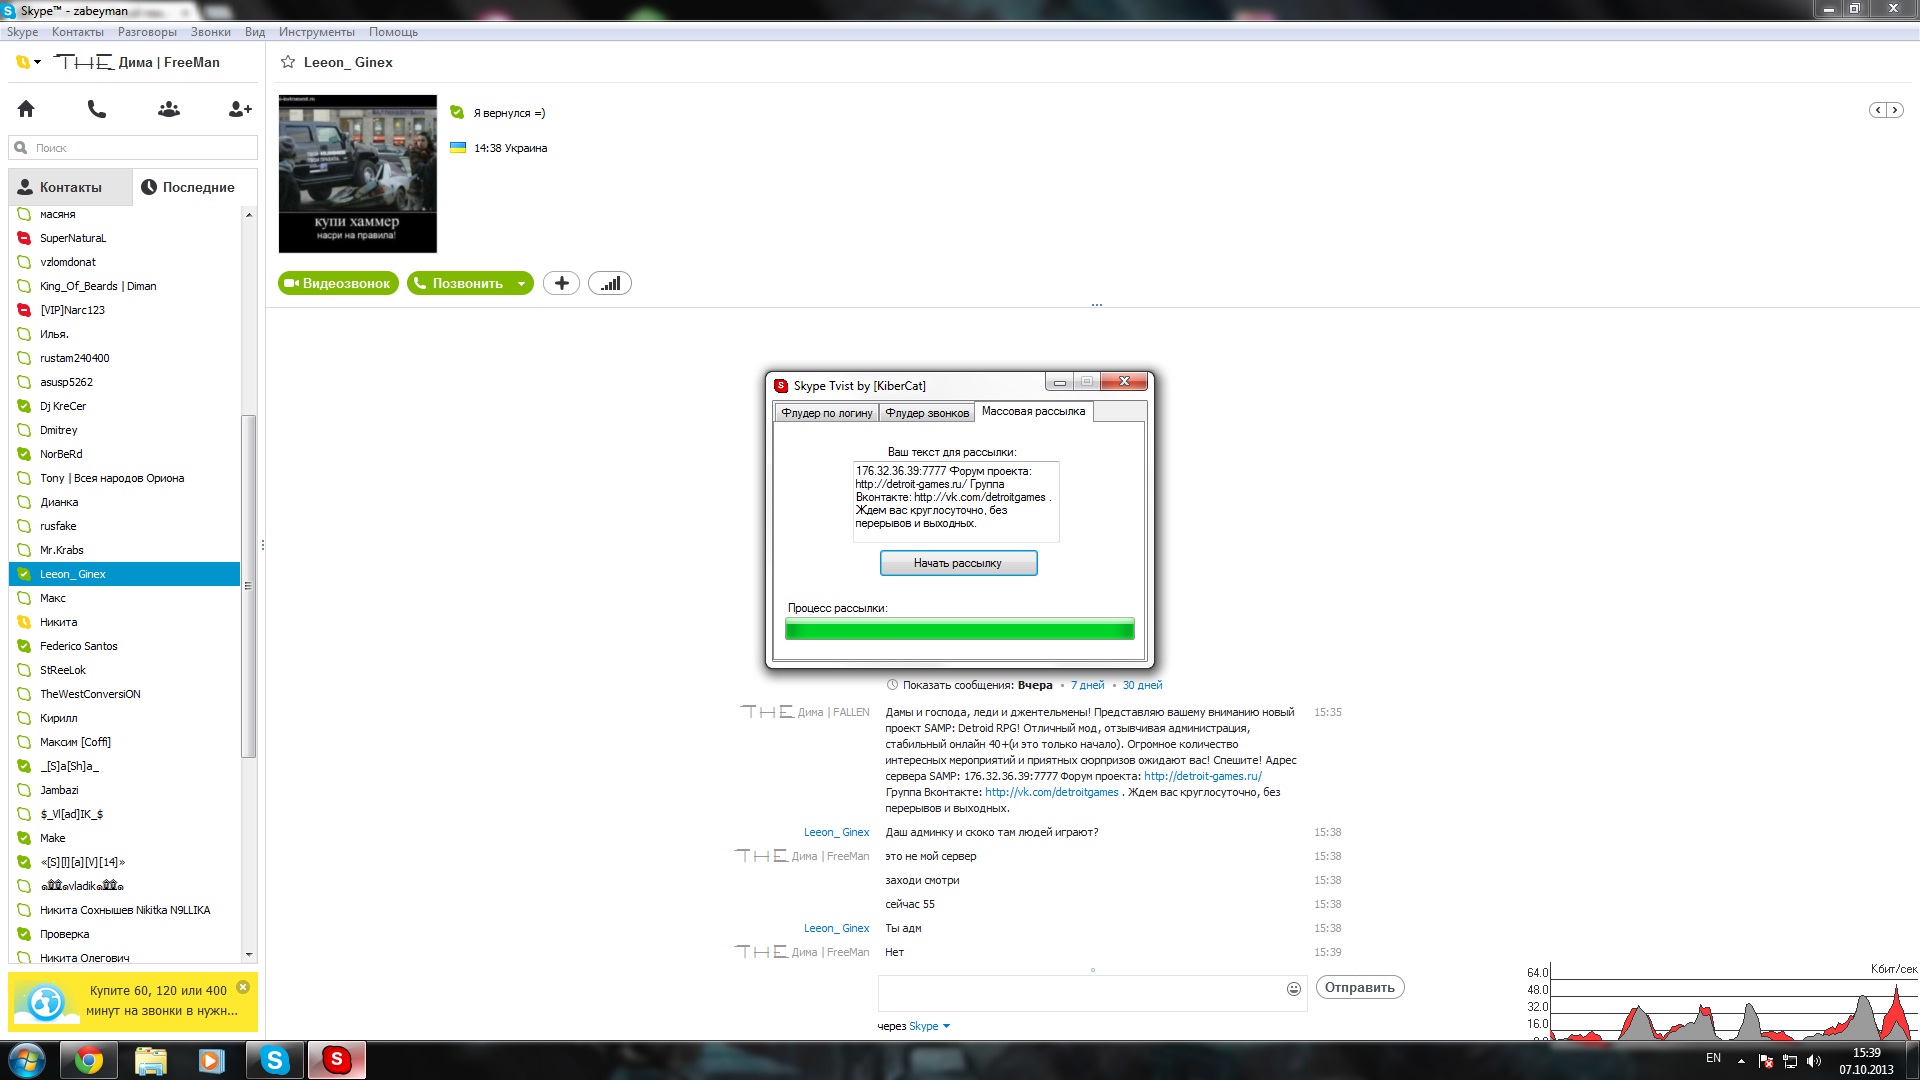
Task: Open Skype home view
Action: pyautogui.click(x=26, y=109)
